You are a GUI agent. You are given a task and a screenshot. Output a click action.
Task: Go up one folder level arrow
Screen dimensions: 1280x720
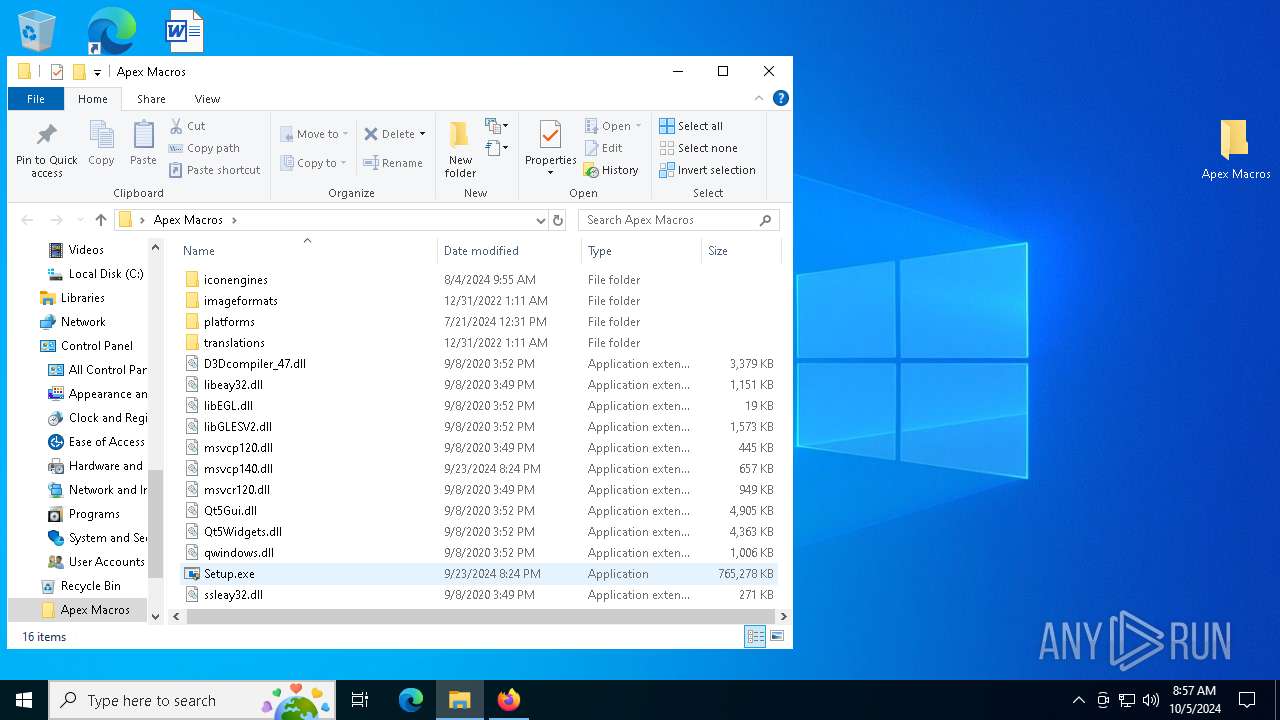coord(100,220)
